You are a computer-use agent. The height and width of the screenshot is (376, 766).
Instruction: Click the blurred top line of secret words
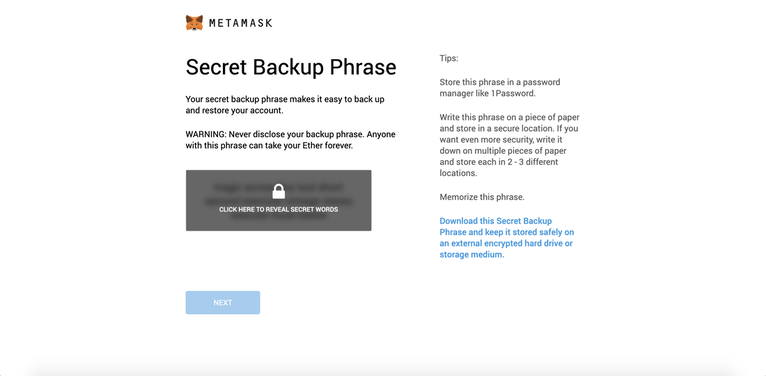[x=278, y=187]
